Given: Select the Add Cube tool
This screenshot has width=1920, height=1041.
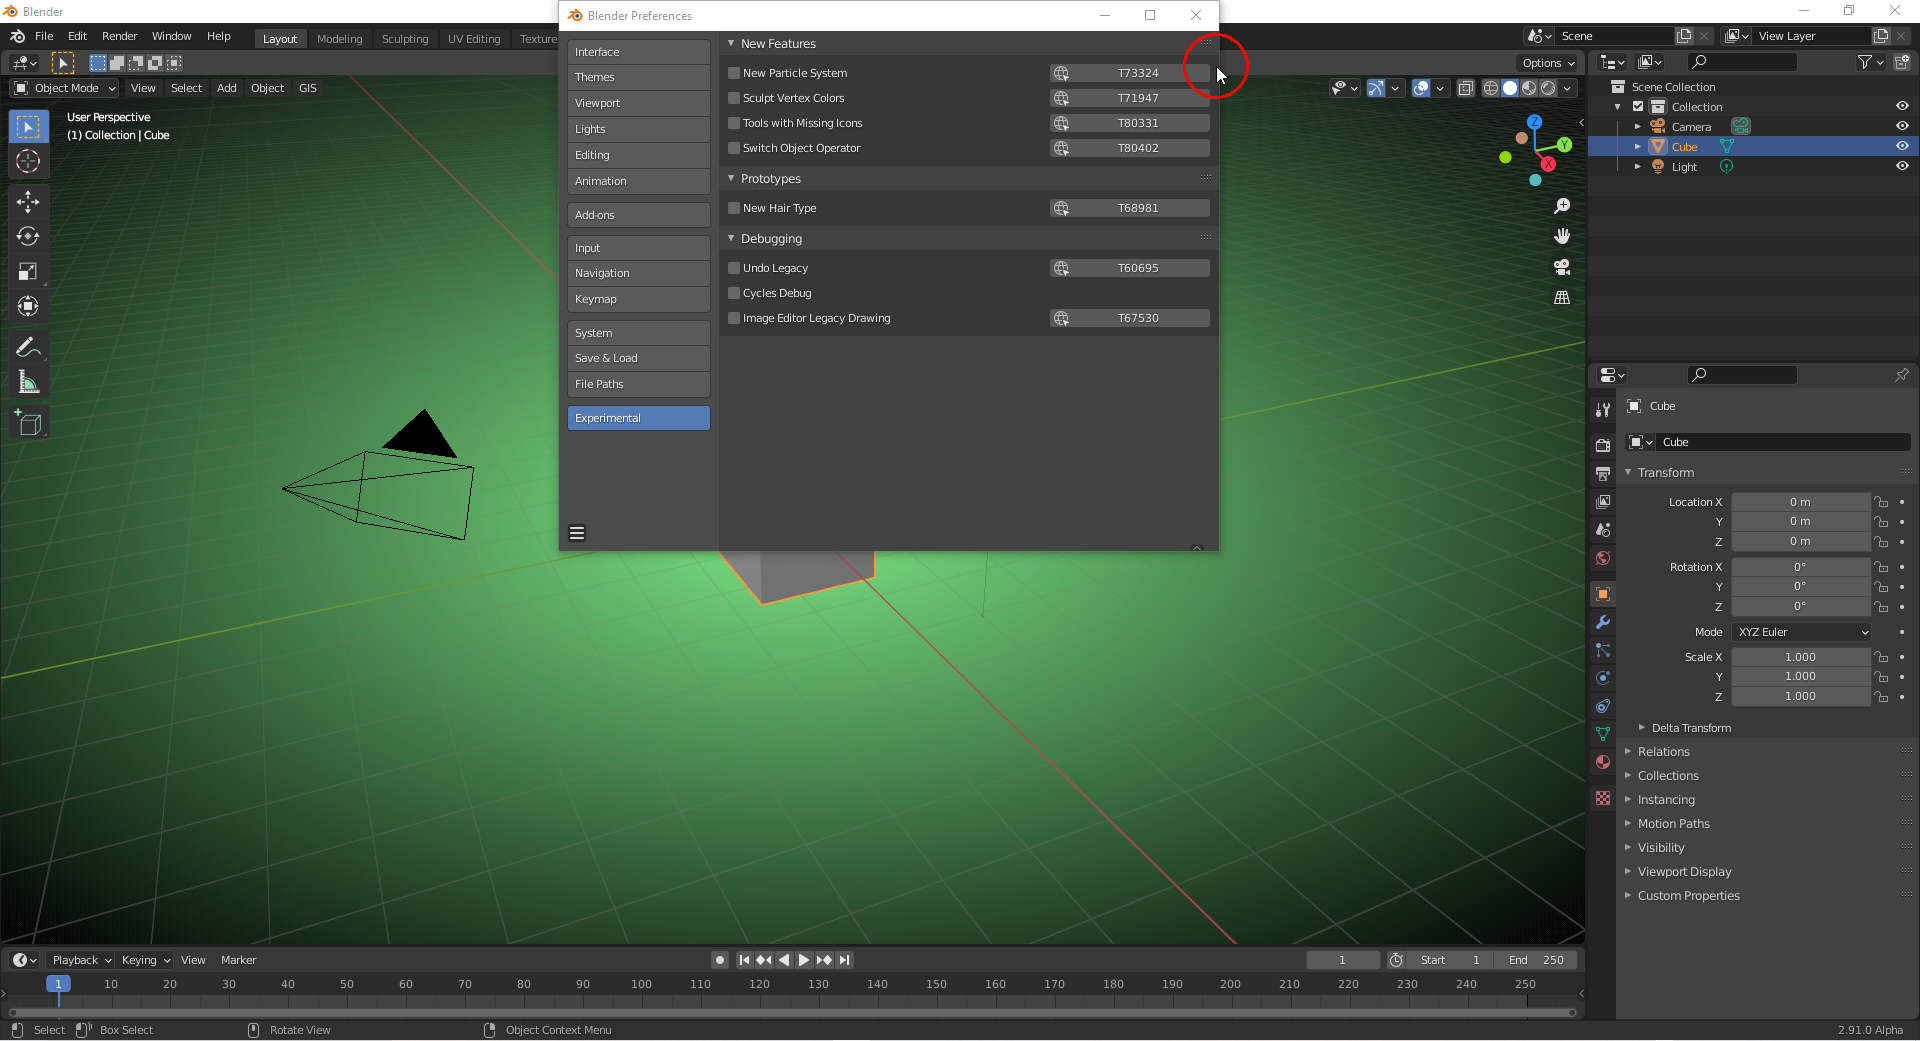Looking at the screenshot, I should pyautogui.click(x=28, y=423).
